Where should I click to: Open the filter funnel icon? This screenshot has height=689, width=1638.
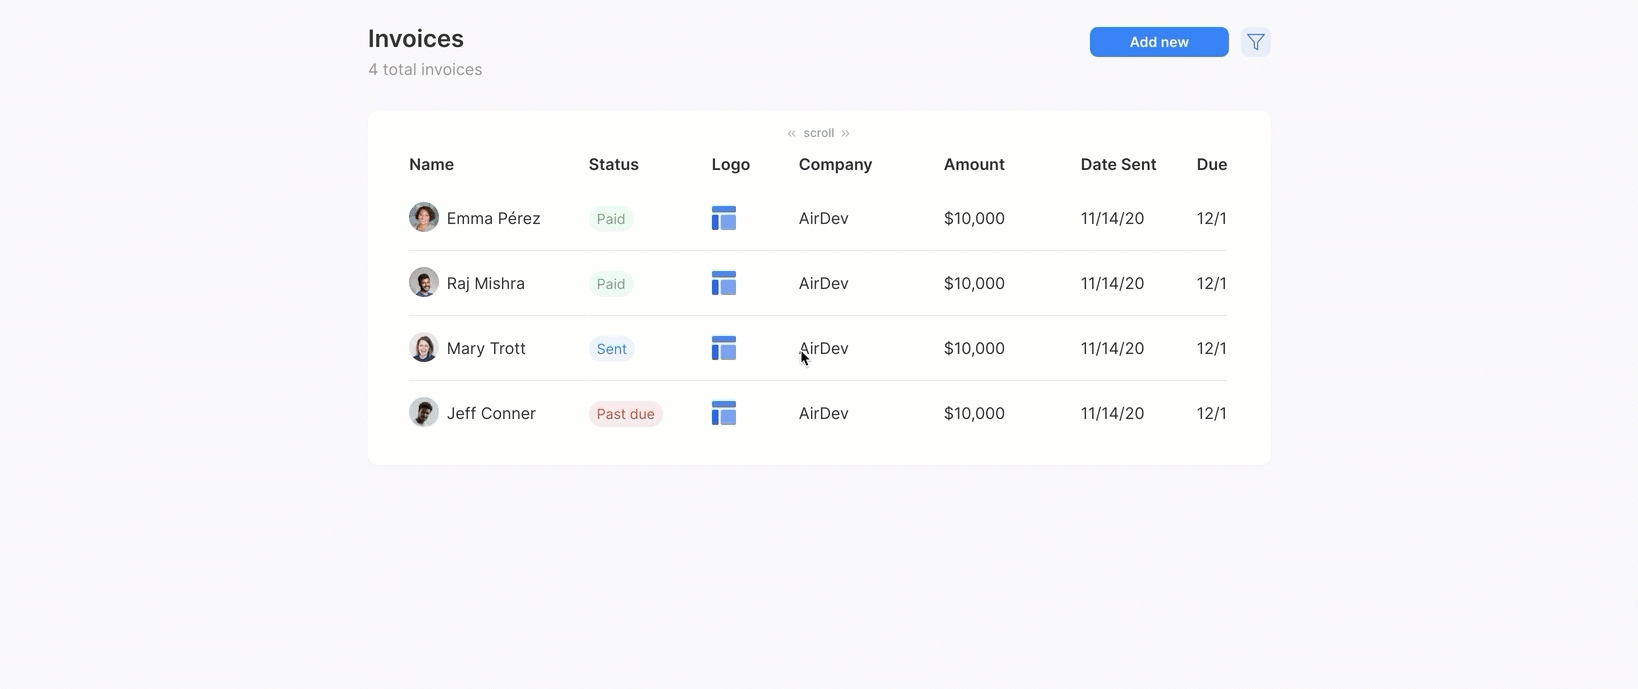click(x=1255, y=42)
